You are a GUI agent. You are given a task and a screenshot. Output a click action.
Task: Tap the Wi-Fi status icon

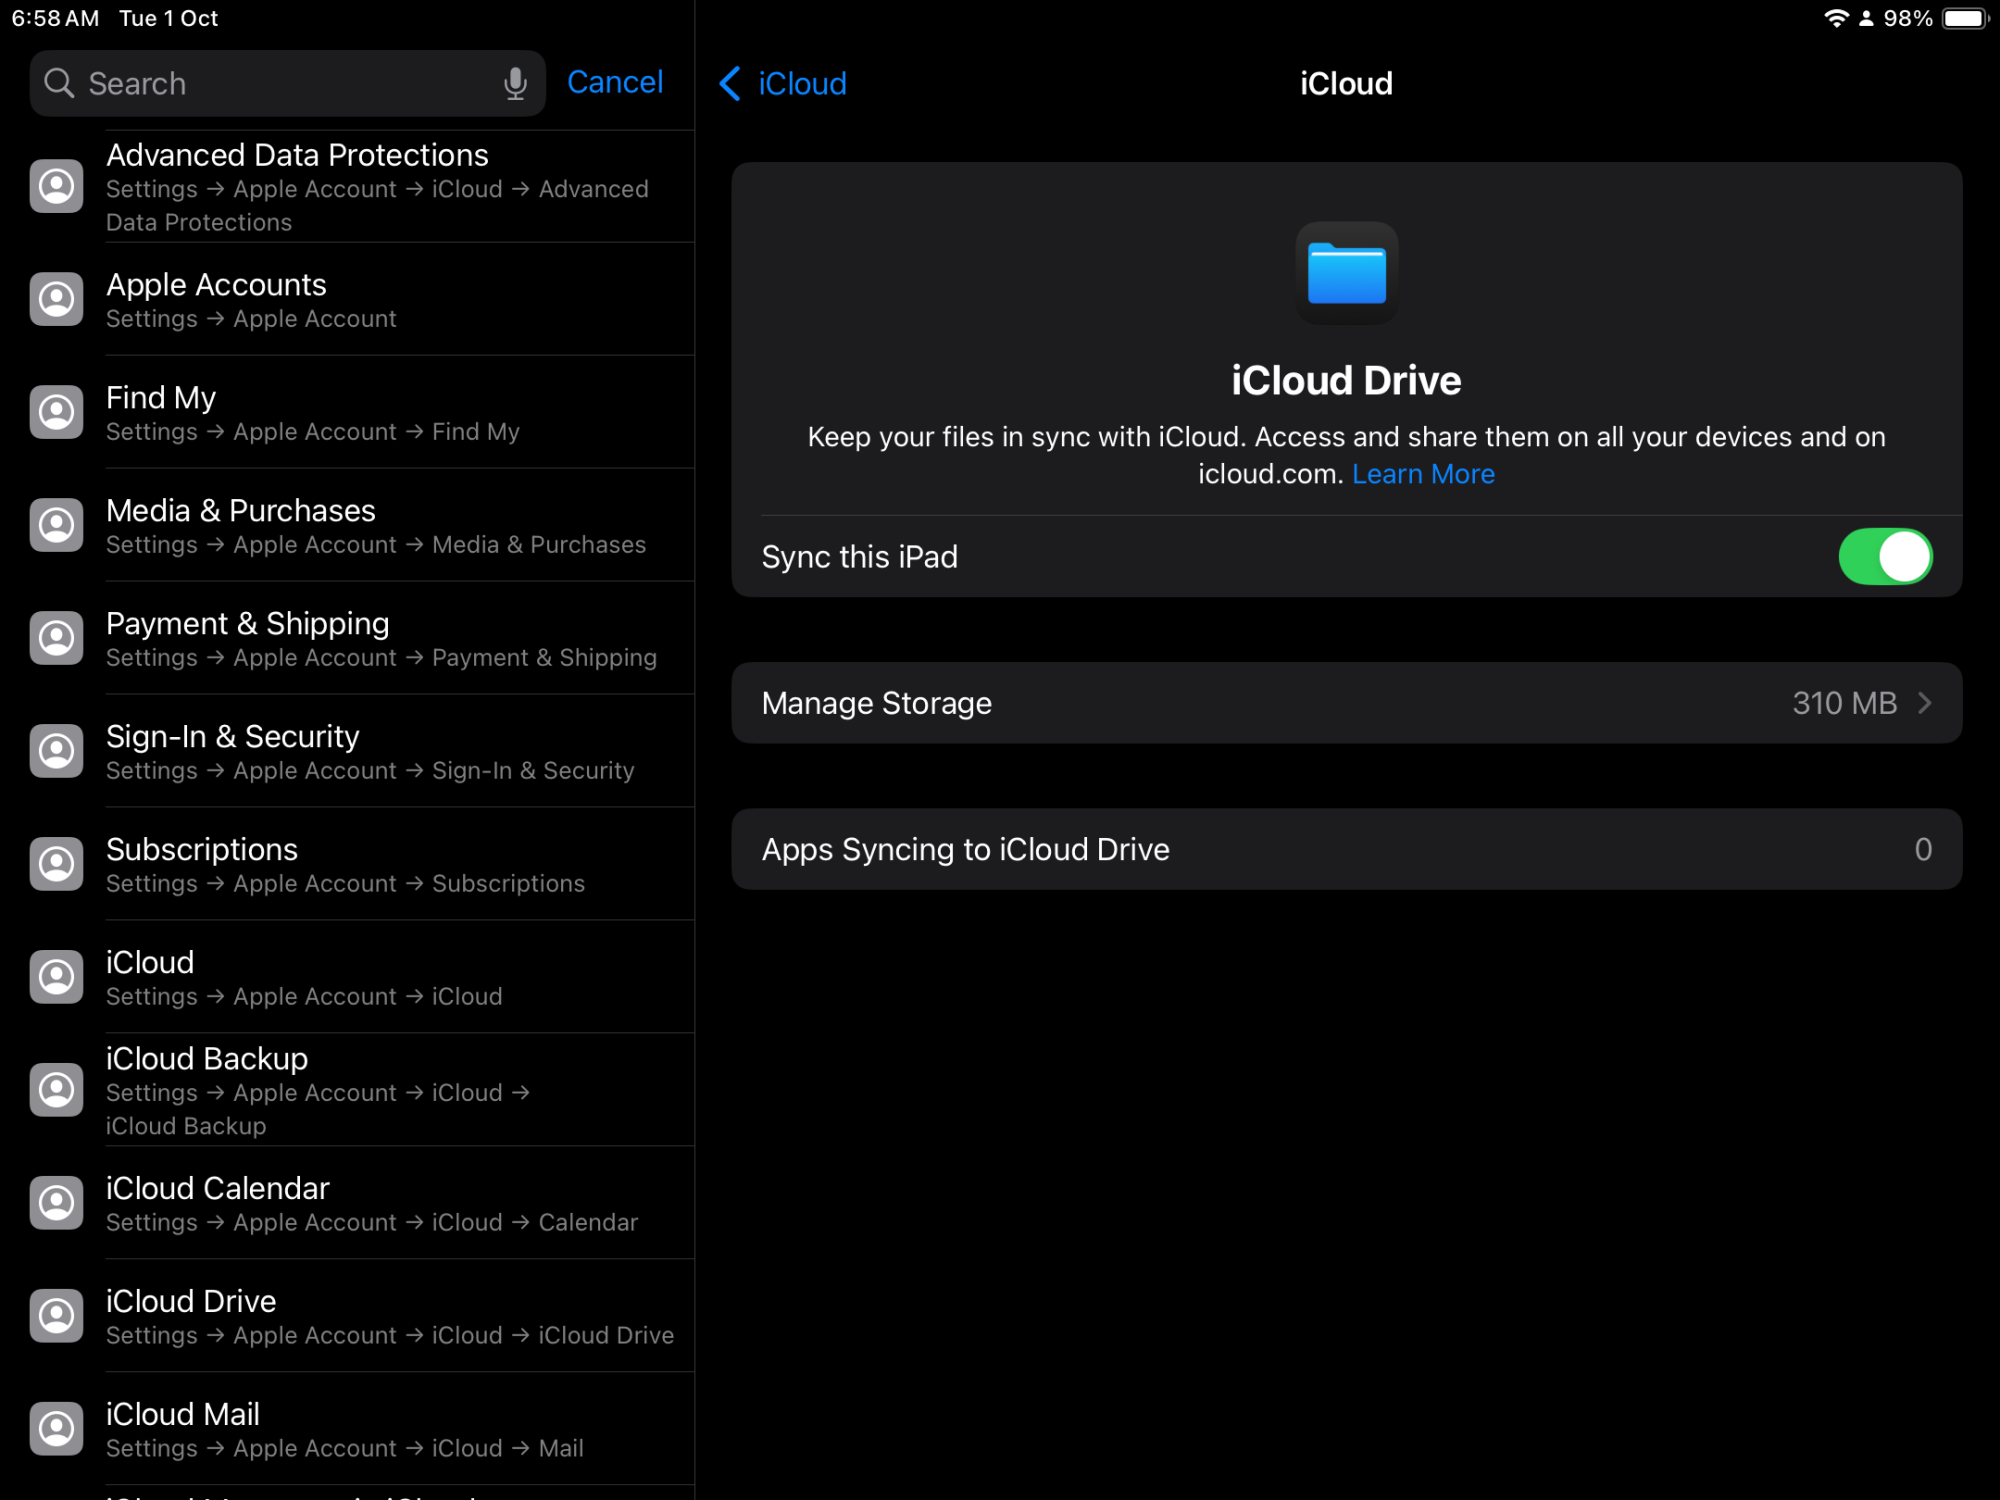tap(1835, 18)
